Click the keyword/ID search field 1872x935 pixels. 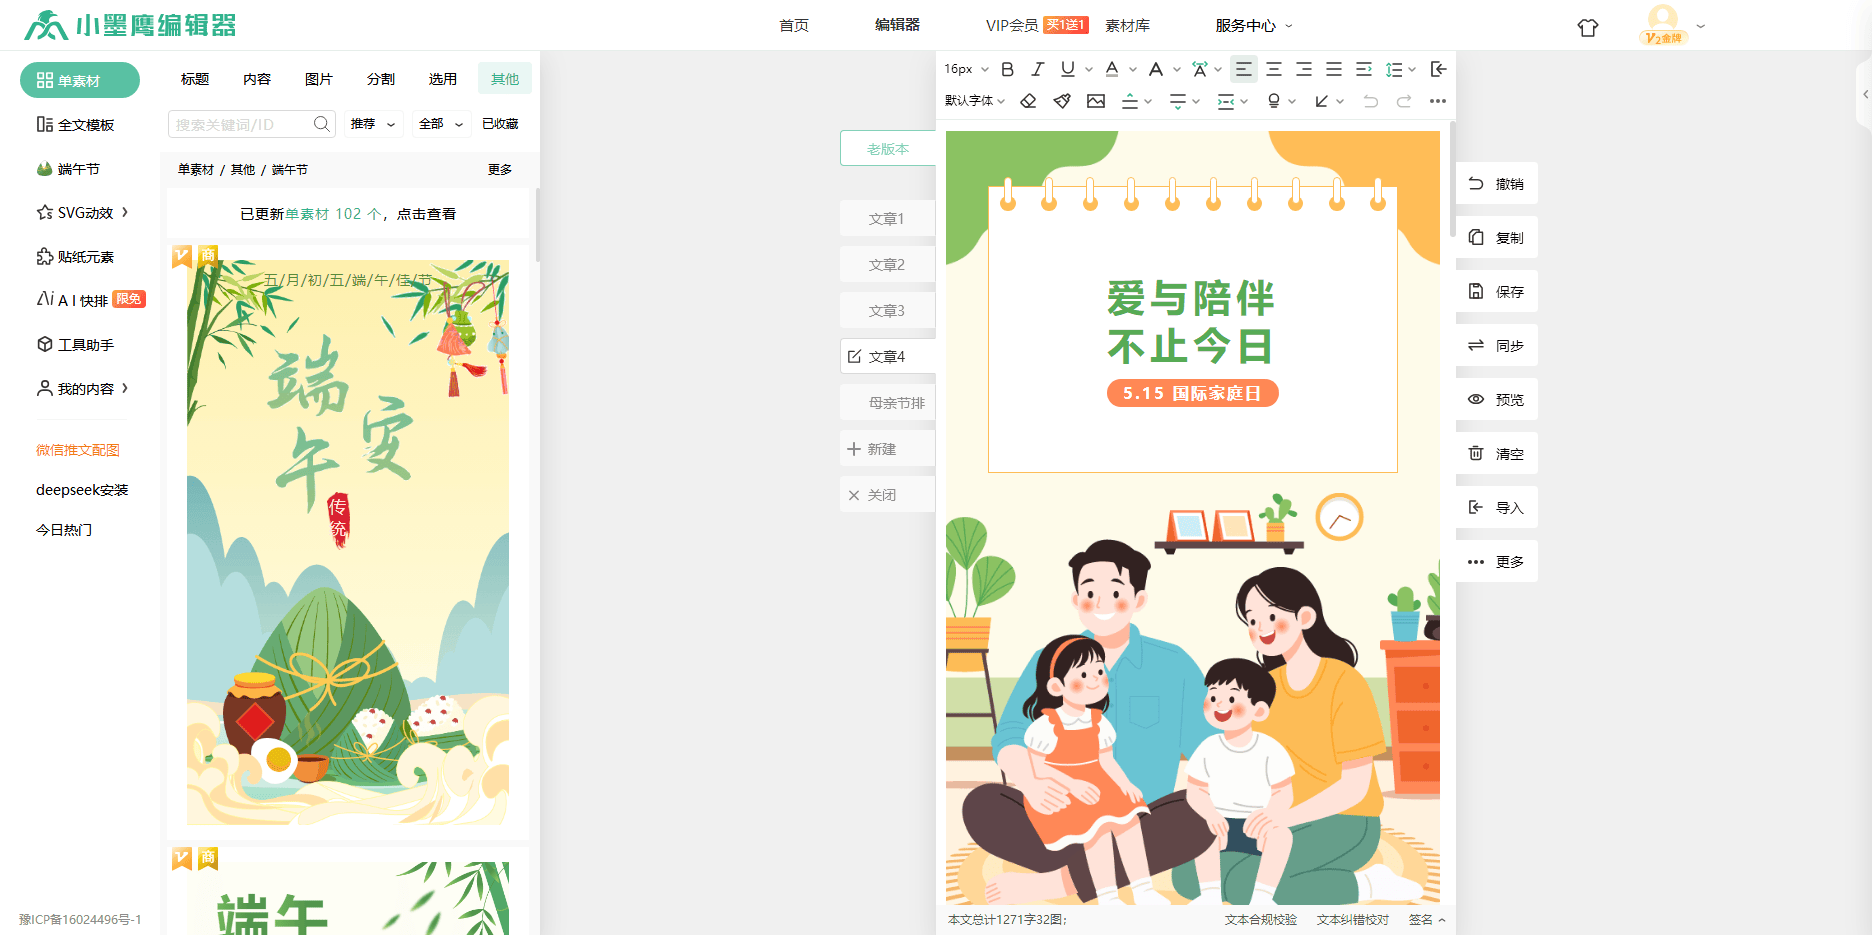coord(240,124)
